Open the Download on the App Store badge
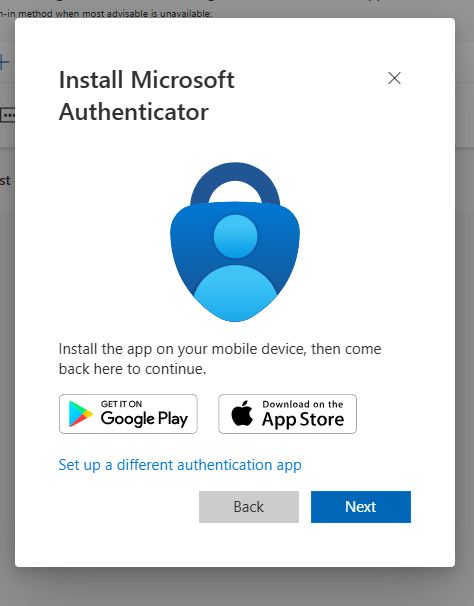Image resolution: width=474 pixels, height=606 pixels. tap(287, 414)
